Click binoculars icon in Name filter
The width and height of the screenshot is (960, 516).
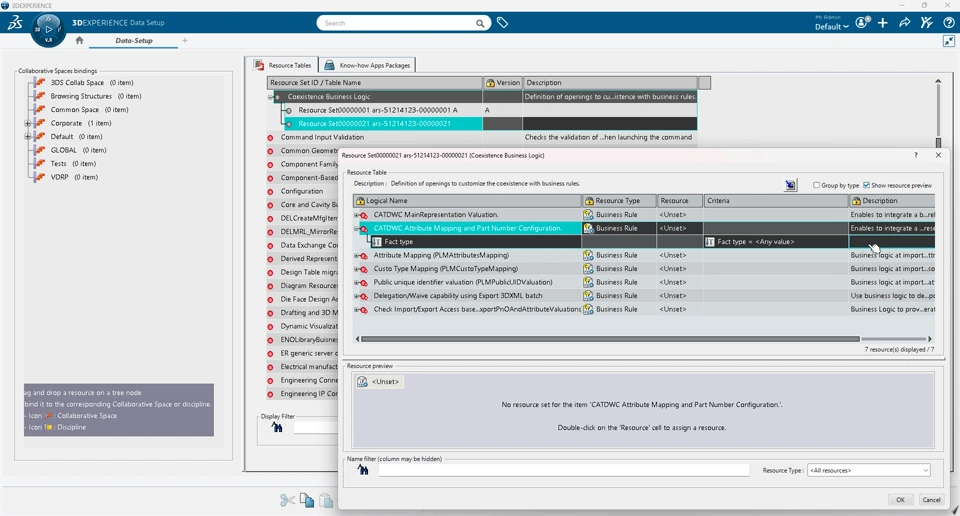pyautogui.click(x=363, y=470)
